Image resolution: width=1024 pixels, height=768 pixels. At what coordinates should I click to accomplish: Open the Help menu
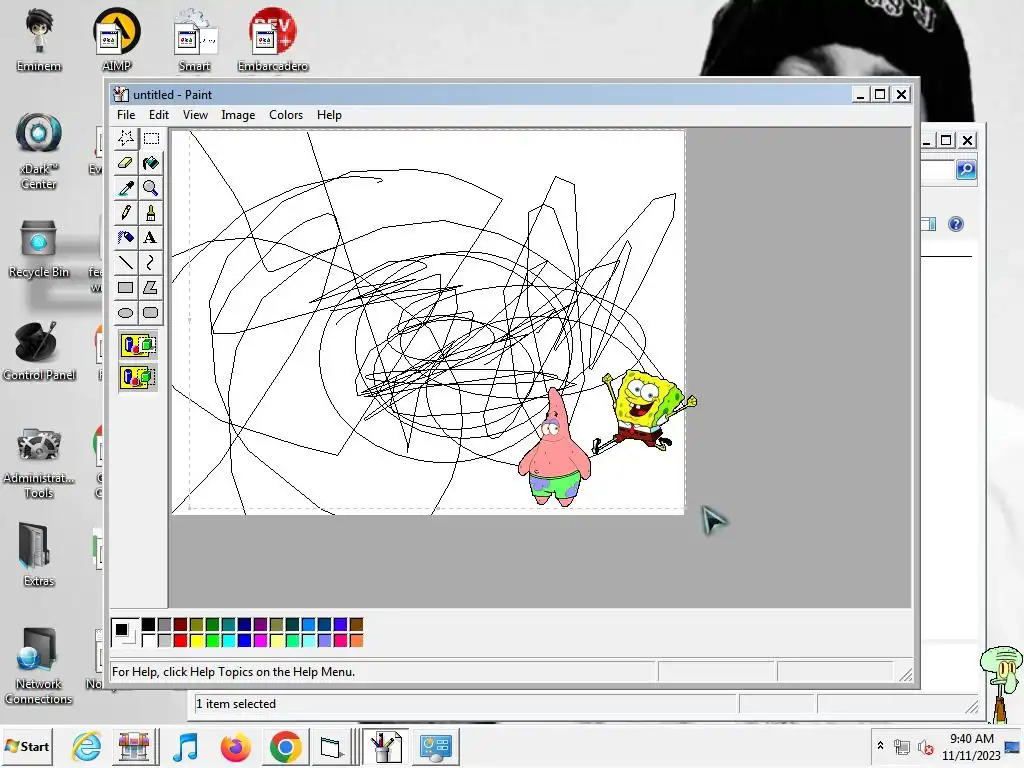(329, 115)
